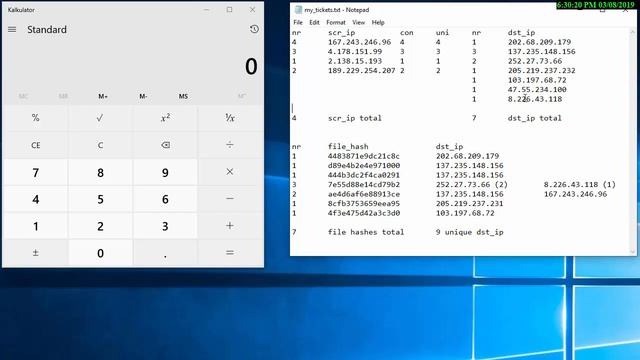Click the CE clear entry button
The width and height of the screenshot is (640, 360).
tap(36, 145)
